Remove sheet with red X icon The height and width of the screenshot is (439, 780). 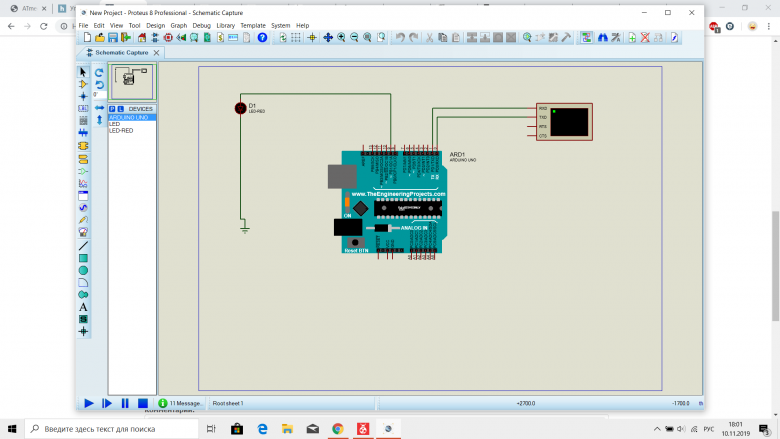645,38
